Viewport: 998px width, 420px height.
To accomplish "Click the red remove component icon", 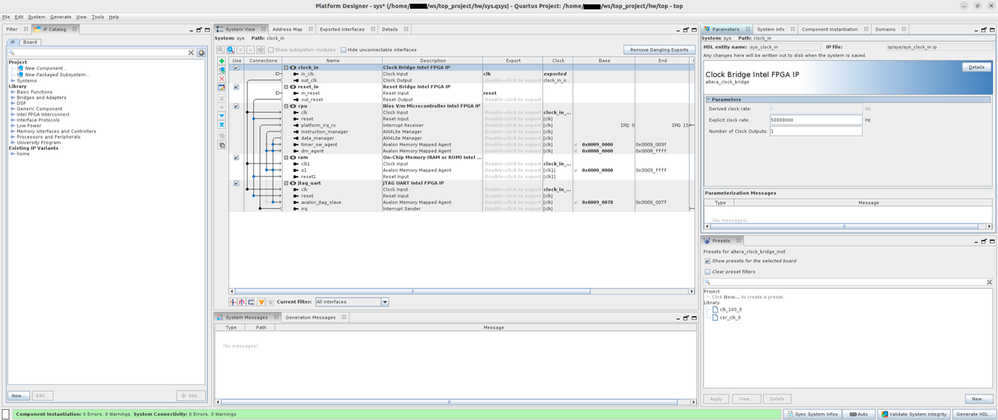I will (222, 79).
